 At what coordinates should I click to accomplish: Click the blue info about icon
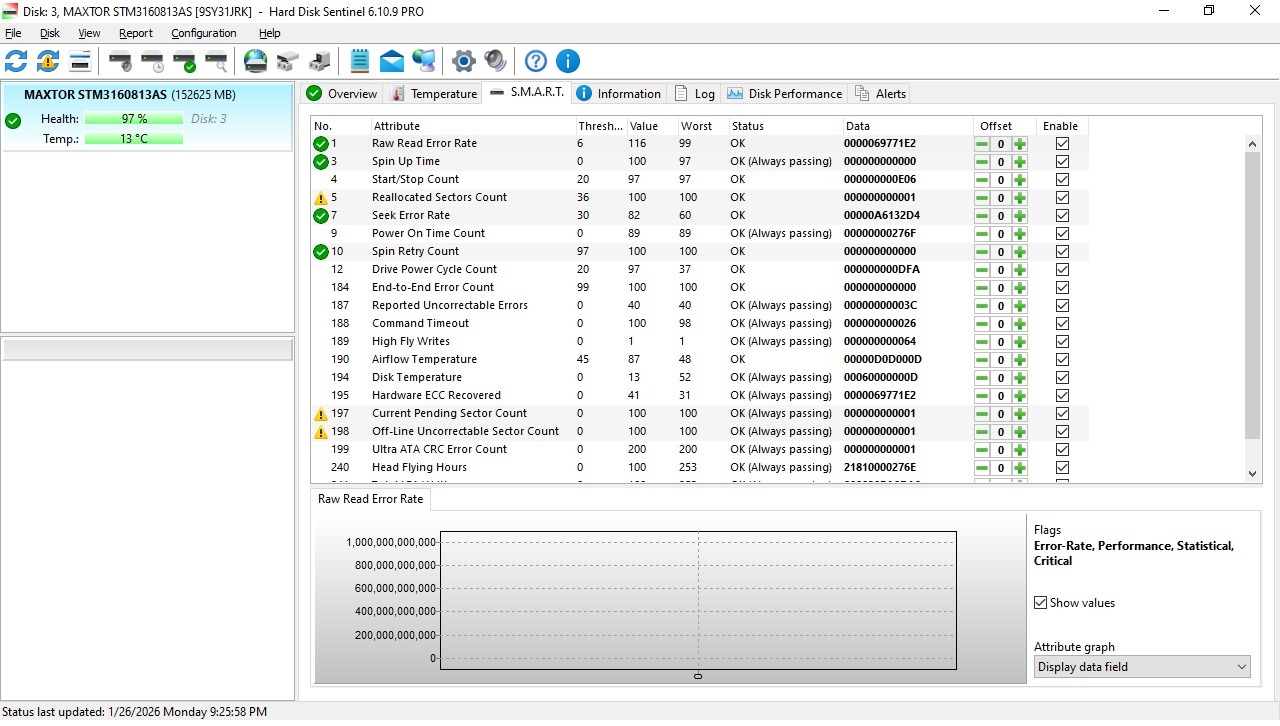pos(567,62)
